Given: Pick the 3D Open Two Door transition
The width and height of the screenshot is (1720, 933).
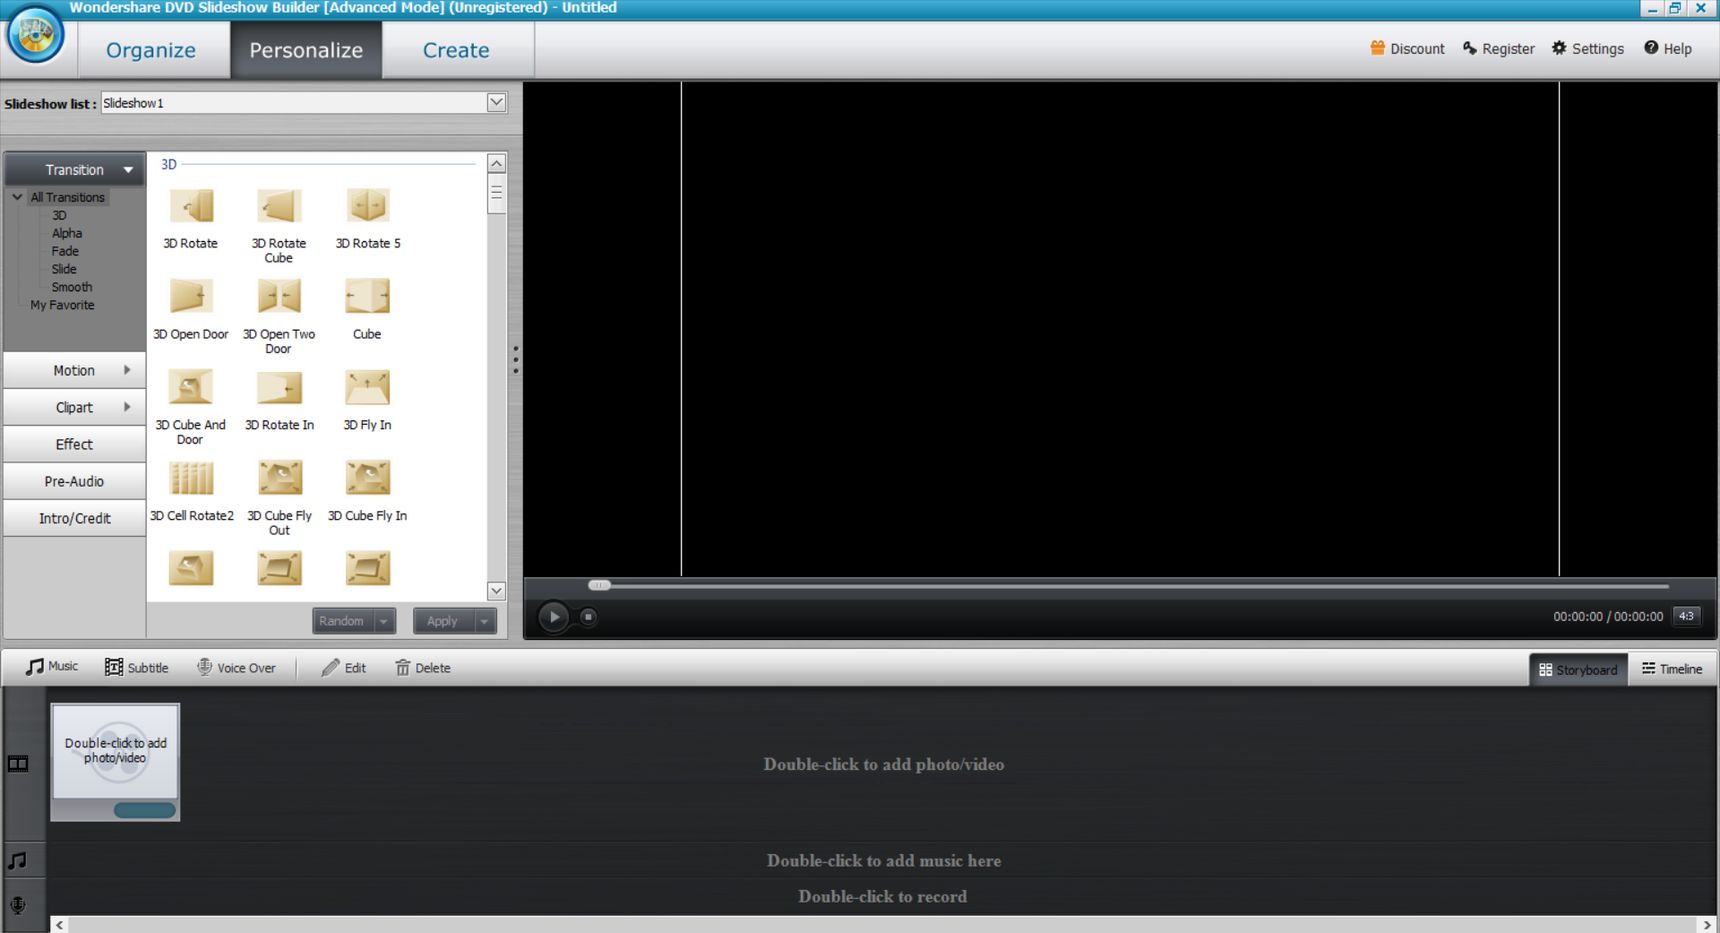Looking at the screenshot, I should click(279, 297).
